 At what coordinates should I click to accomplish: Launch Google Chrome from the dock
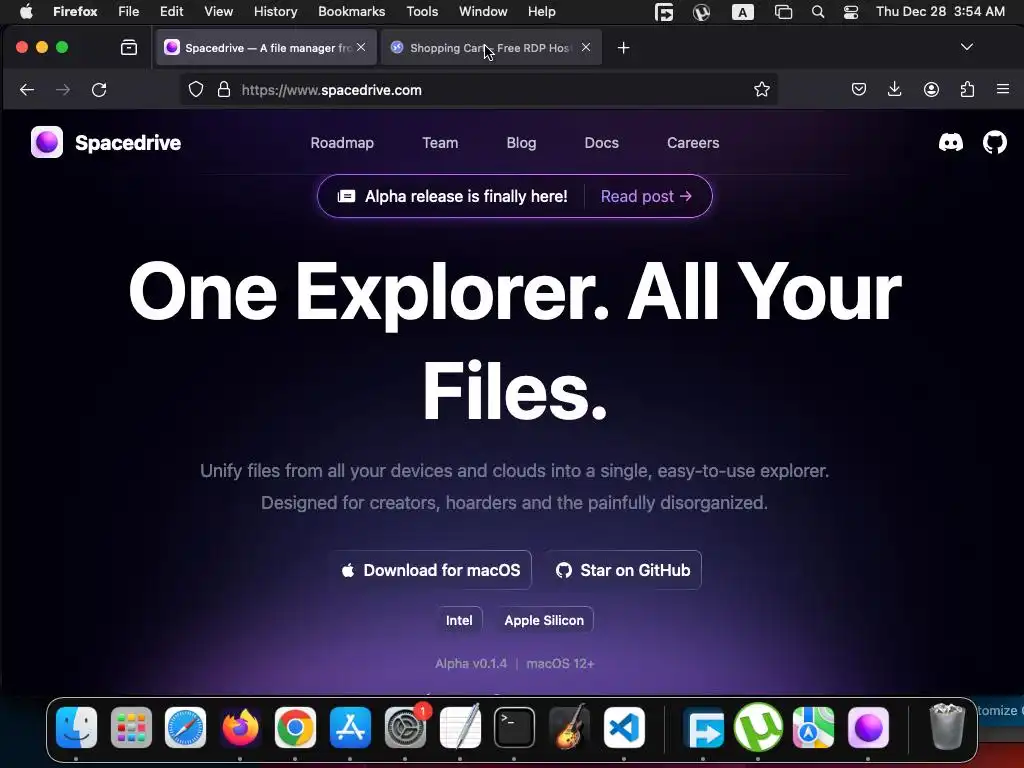(295, 728)
